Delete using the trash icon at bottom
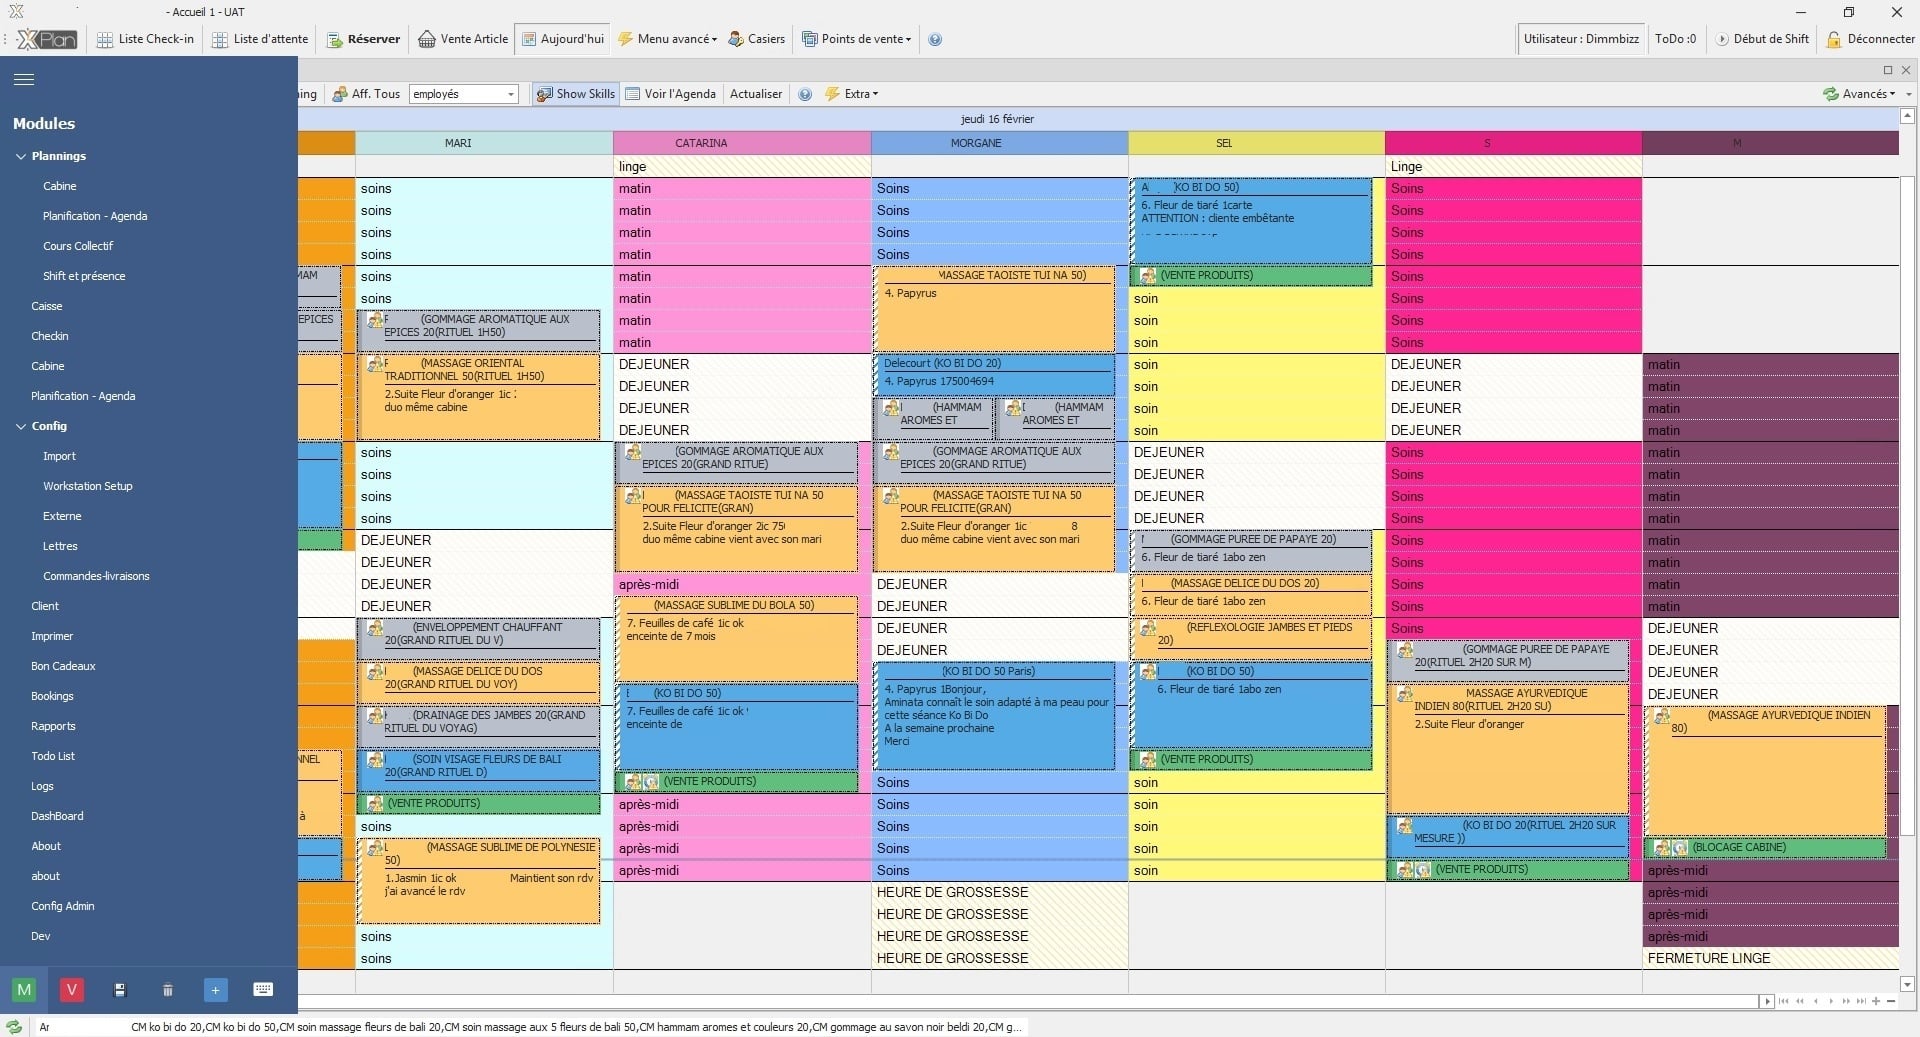The height and width of the screenshot is (1037, 1920). (x=168, y=990)
